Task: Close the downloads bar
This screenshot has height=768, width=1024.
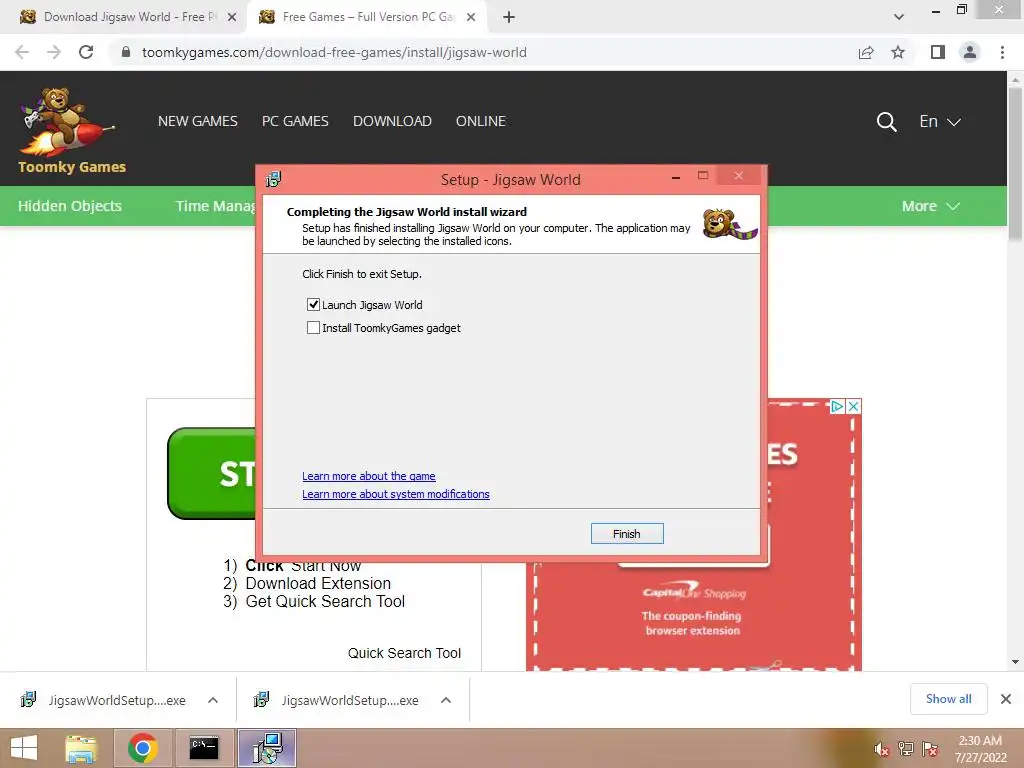Action: pyautogui.click(x=1006, y=699)
